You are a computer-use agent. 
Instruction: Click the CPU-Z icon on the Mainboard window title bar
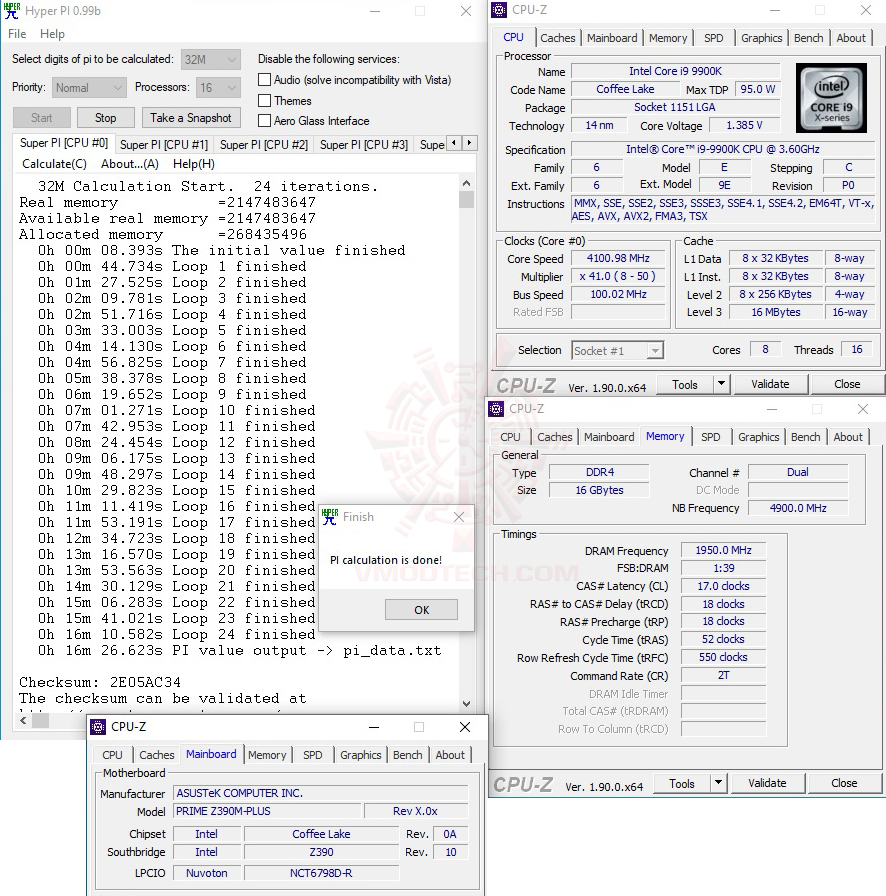(x=98, y=727)
